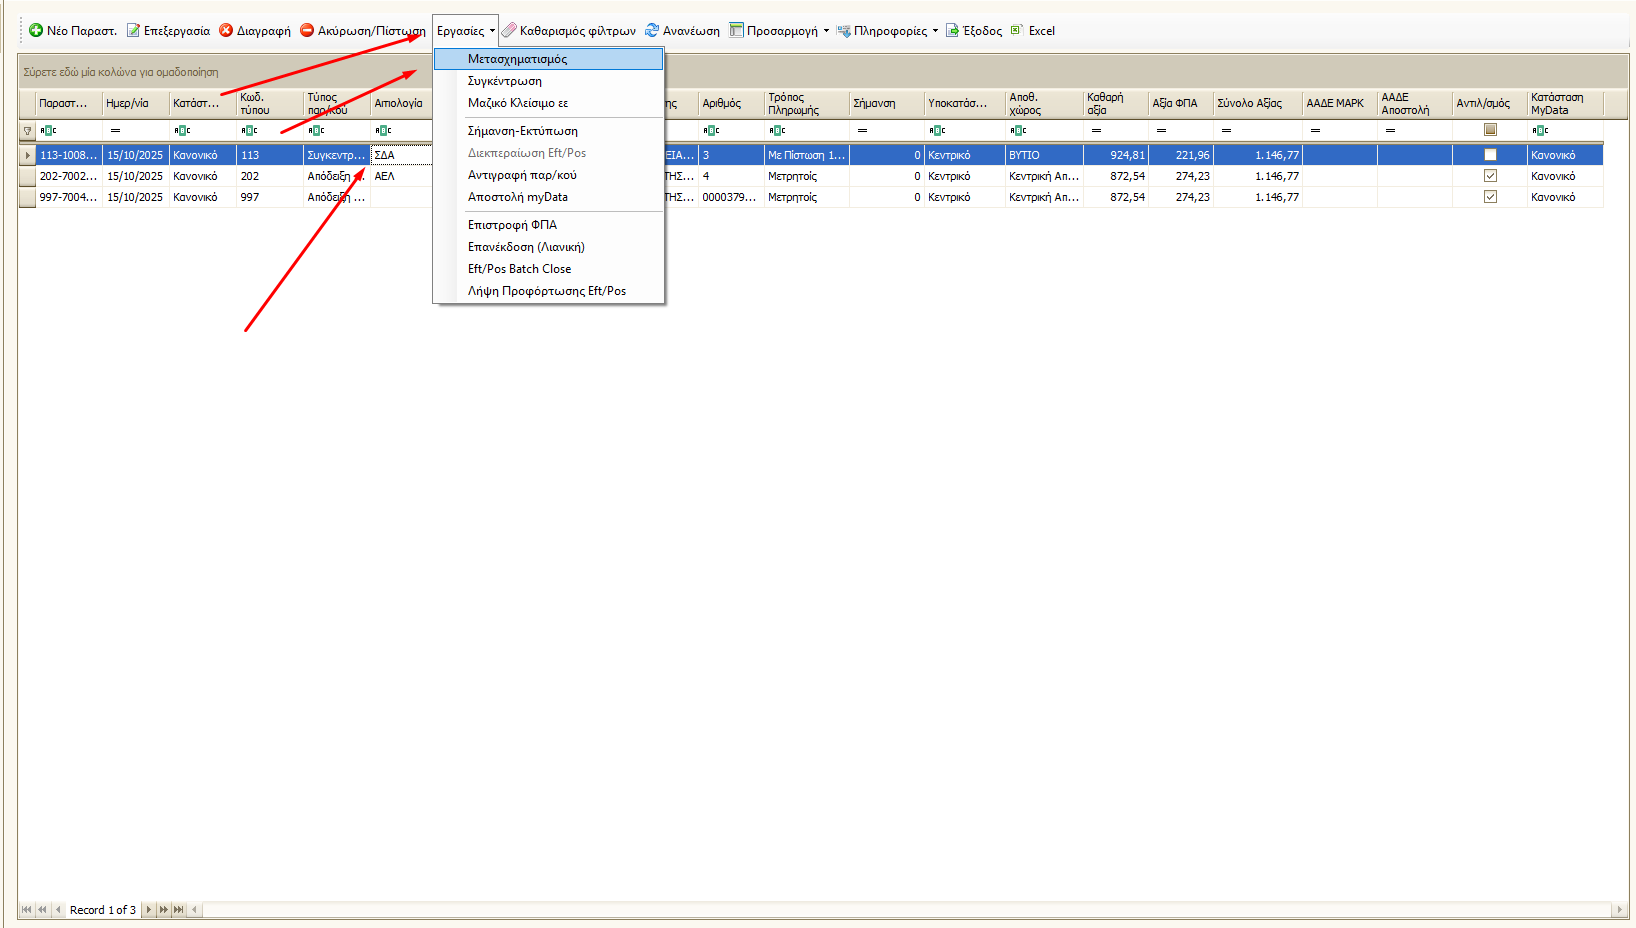The height and width of the screenshot is (928, 1636).
Task: Select Μετασχηματισμός from the Εργασίες menu
Action: (x=517, y=59)
